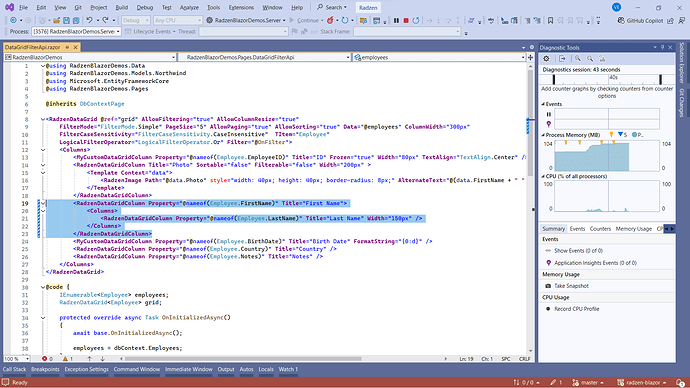
Task: Switch to the Memory Usage tab
Action: (634, 229)
